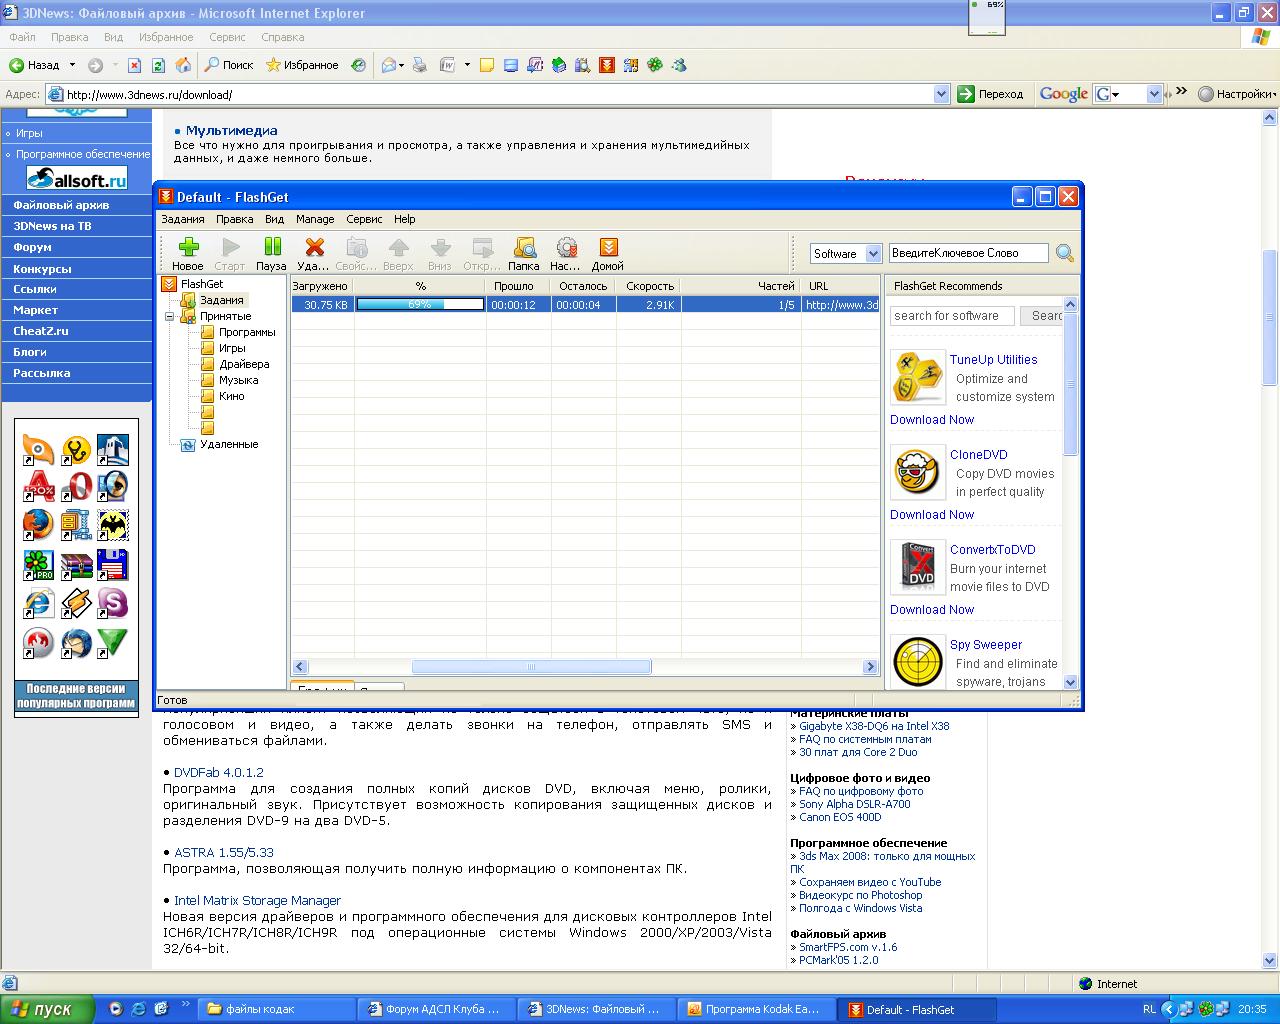The image size is (1280, 1024).
Task: Click the Thunderbird mail icon on the page
Action: 76,643
